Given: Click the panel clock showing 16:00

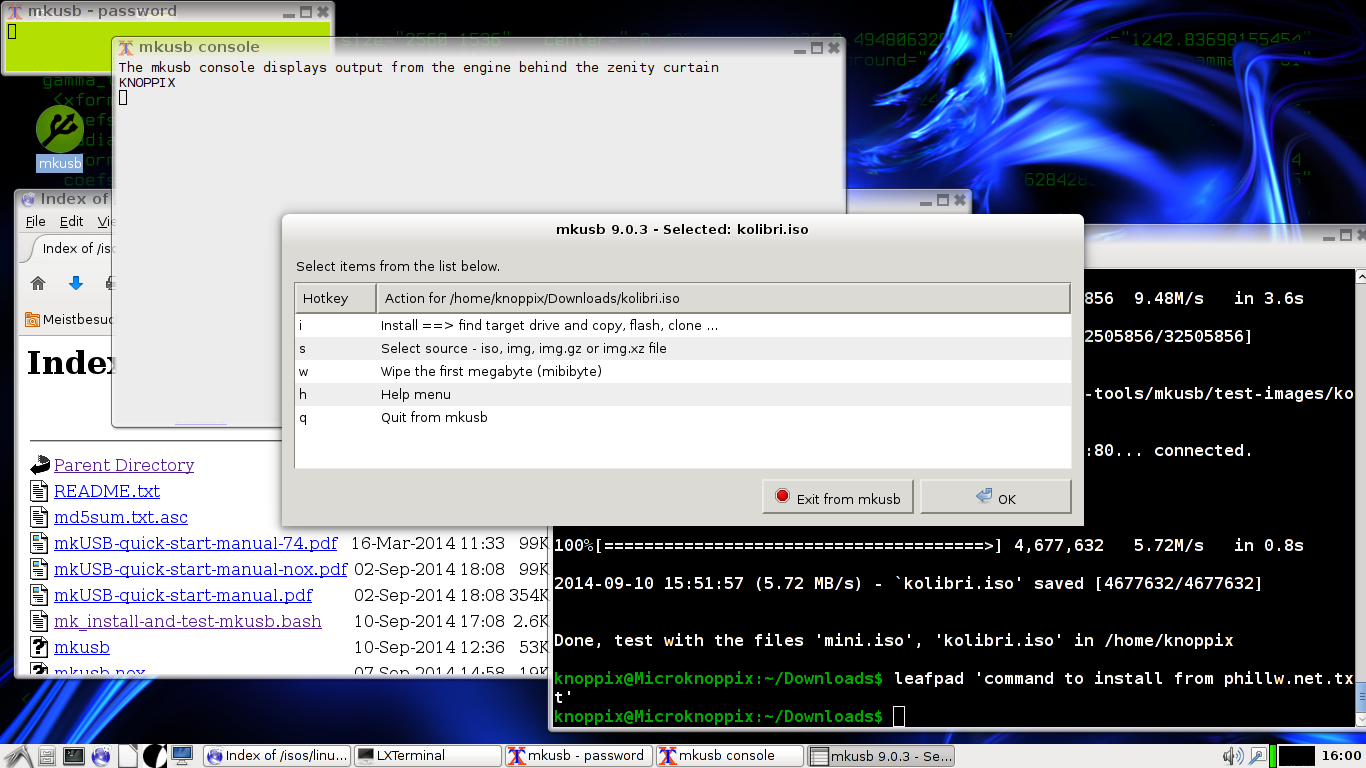Looking at the screenshot, I should [x=1340, y=756].
